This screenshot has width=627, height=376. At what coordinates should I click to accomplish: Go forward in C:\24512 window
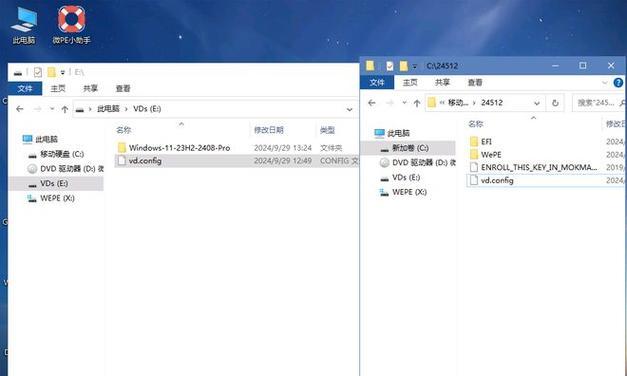click(x=389, y=103)
